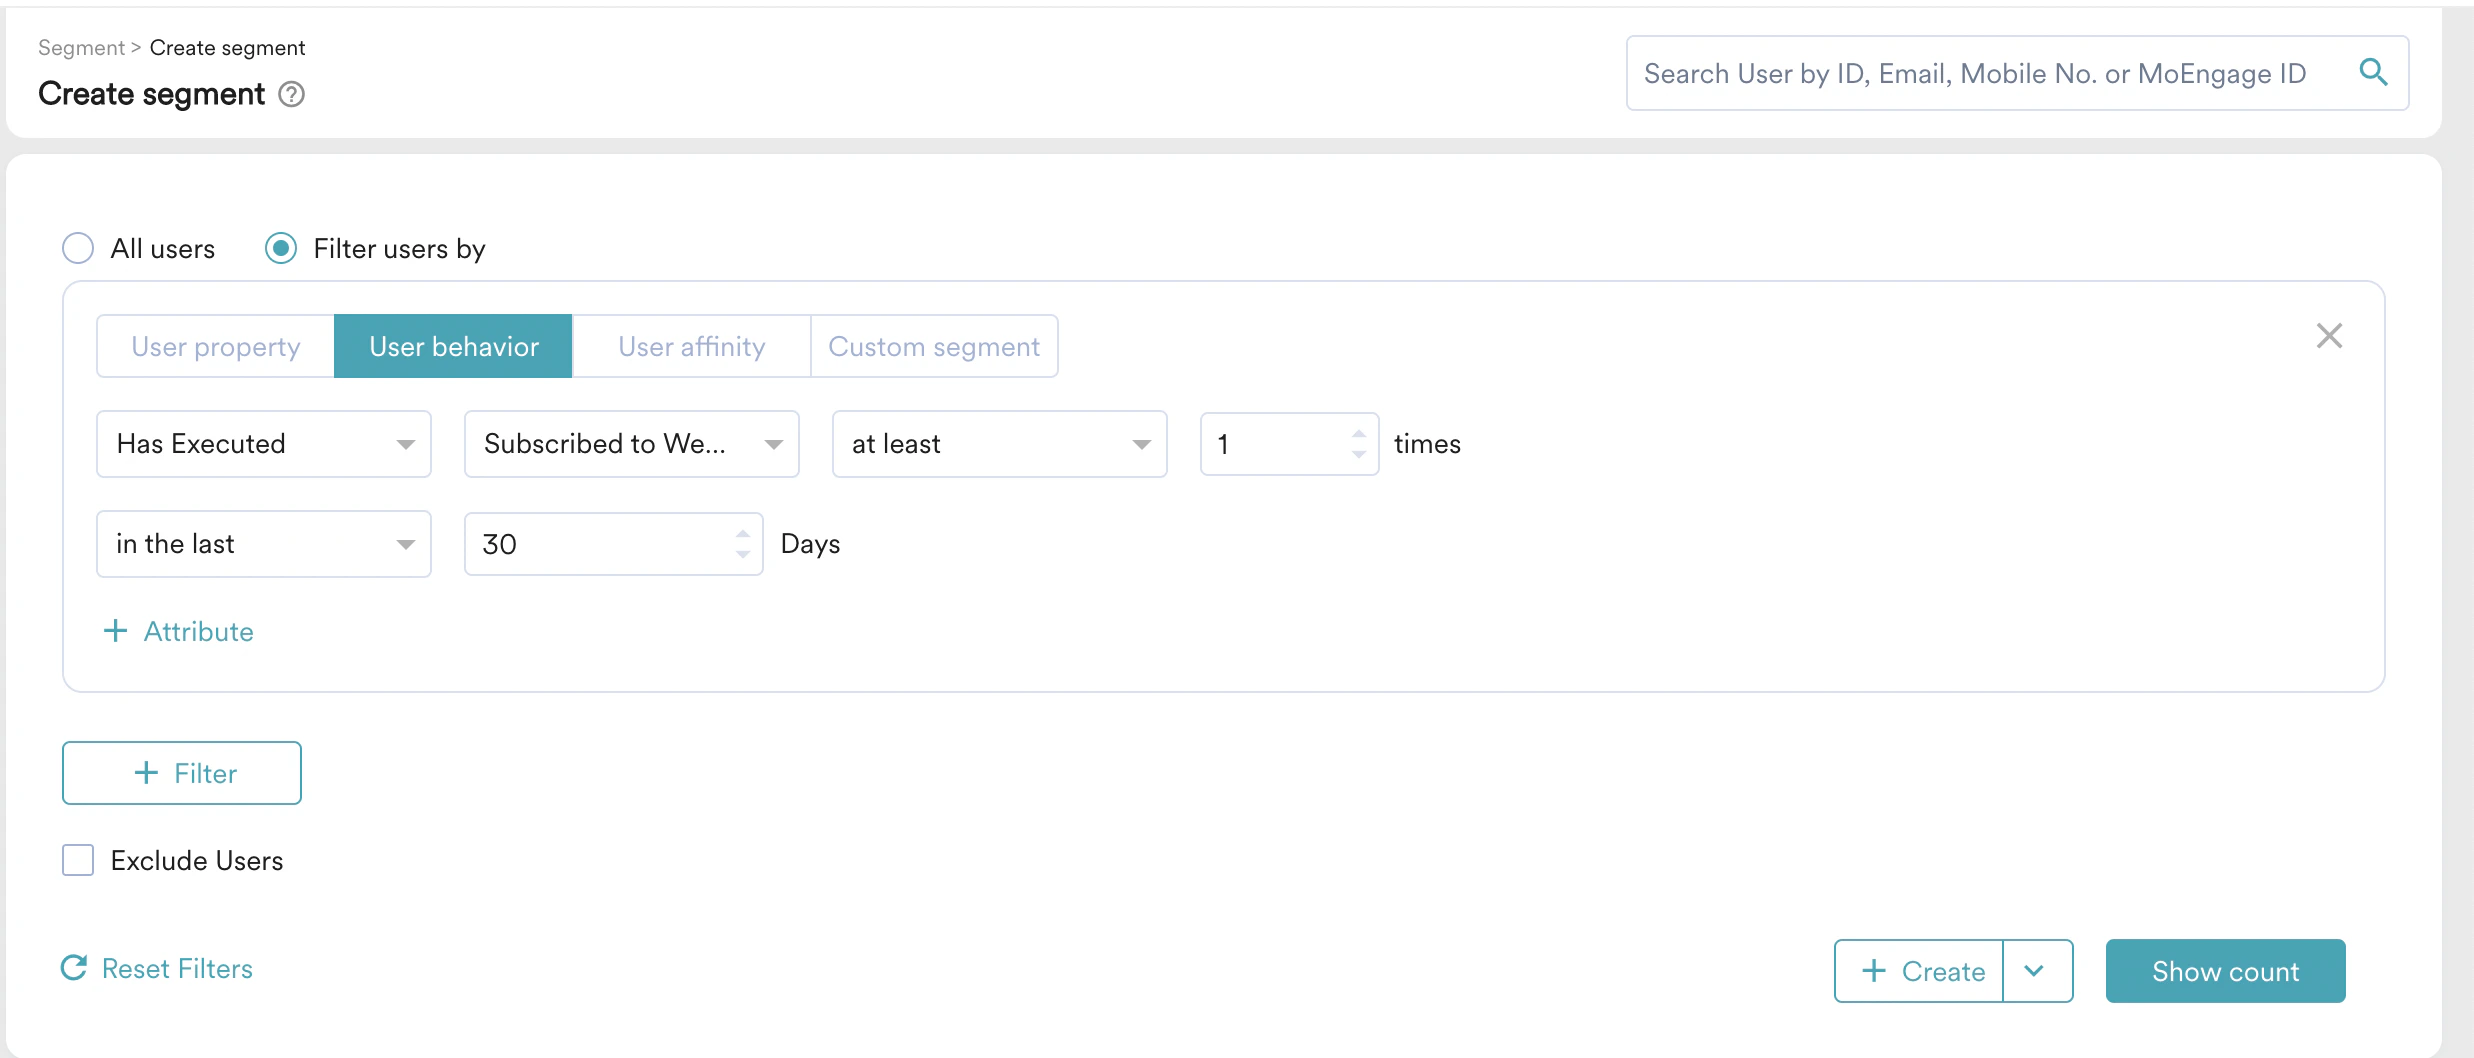Viewport: 2474px width, 1058px height.
Task: Remove the filter block using the X icon
Action: click(2330, 335)
